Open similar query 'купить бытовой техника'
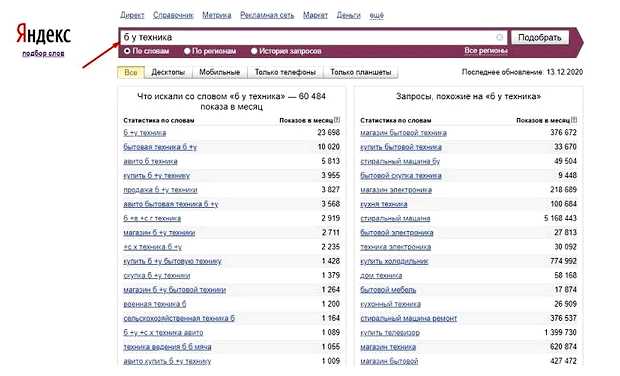Screen dimensions: 620x376 [401, 147]
